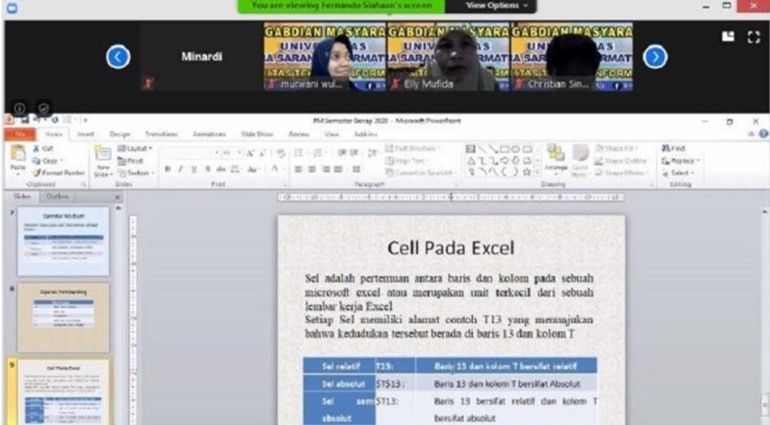The image size is (770, 425).
Task: Open Select menu in Editing group
Action: coord(678,173)
